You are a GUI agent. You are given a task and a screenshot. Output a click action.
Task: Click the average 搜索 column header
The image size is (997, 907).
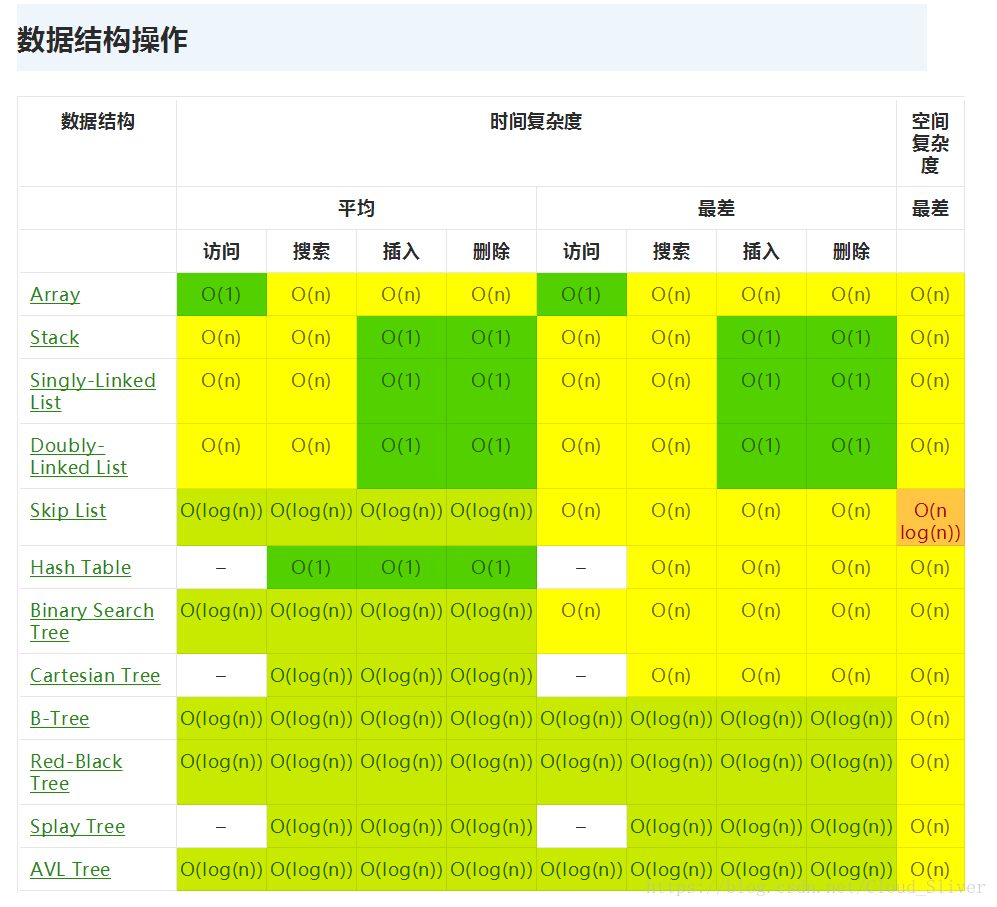tap(312, 251)
